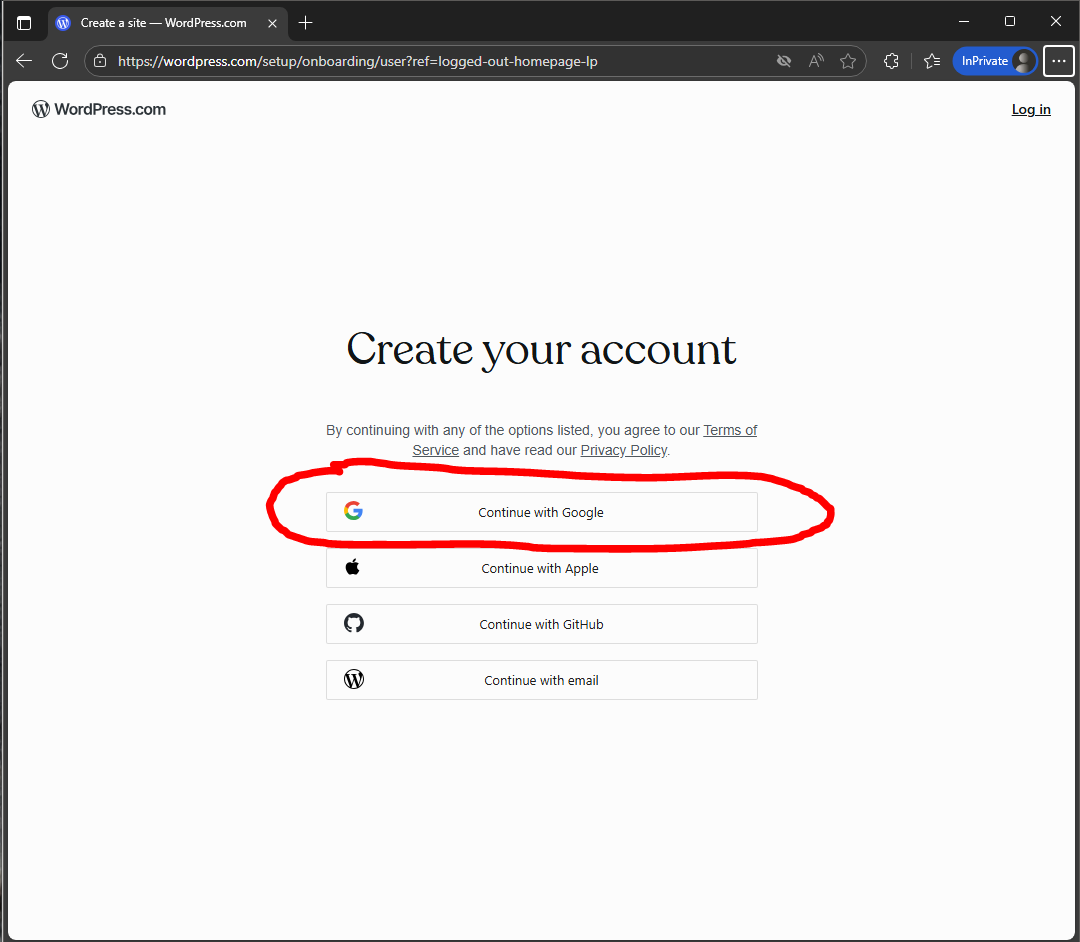Screen dimensions: 1080x942
Task: Choose Continue with email
Action: click(541, 680)
